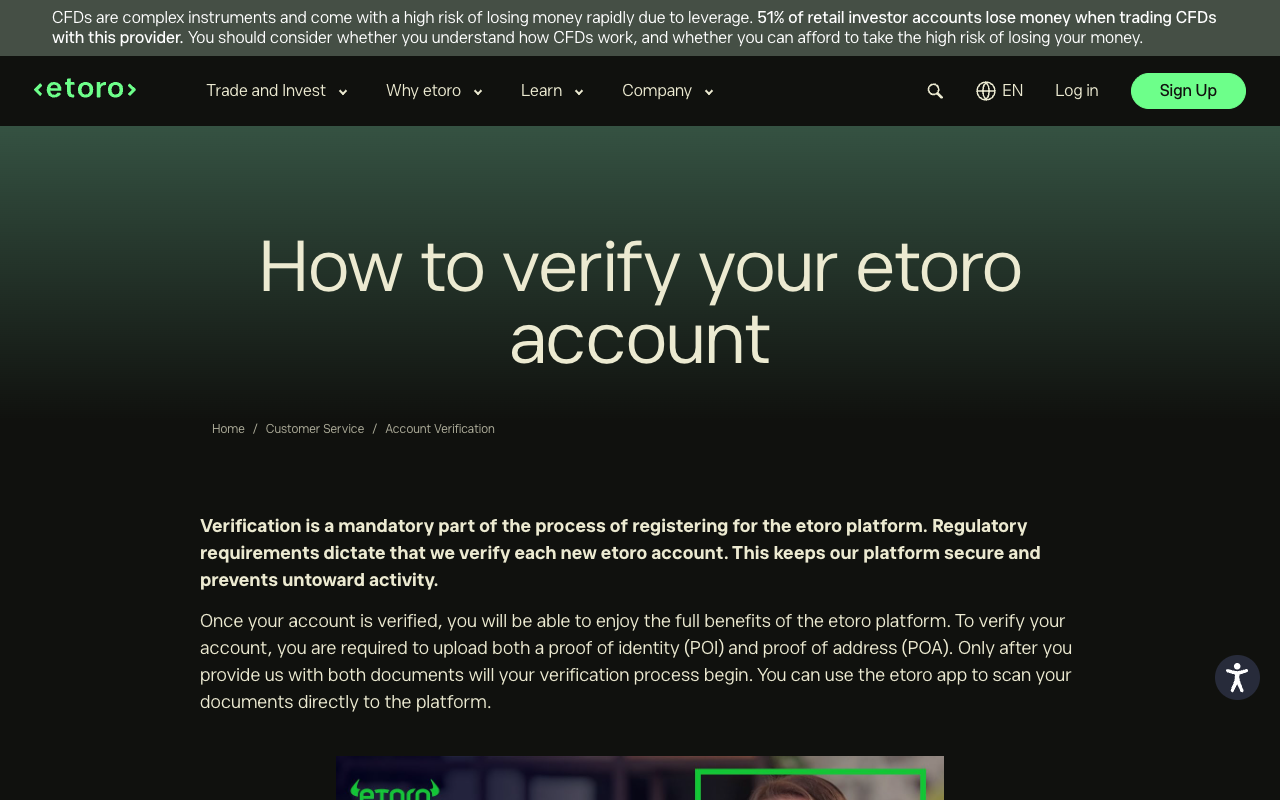The image size is (1280, 800).
Task: Open the Learn menu
Action: (x=541, y=91)
